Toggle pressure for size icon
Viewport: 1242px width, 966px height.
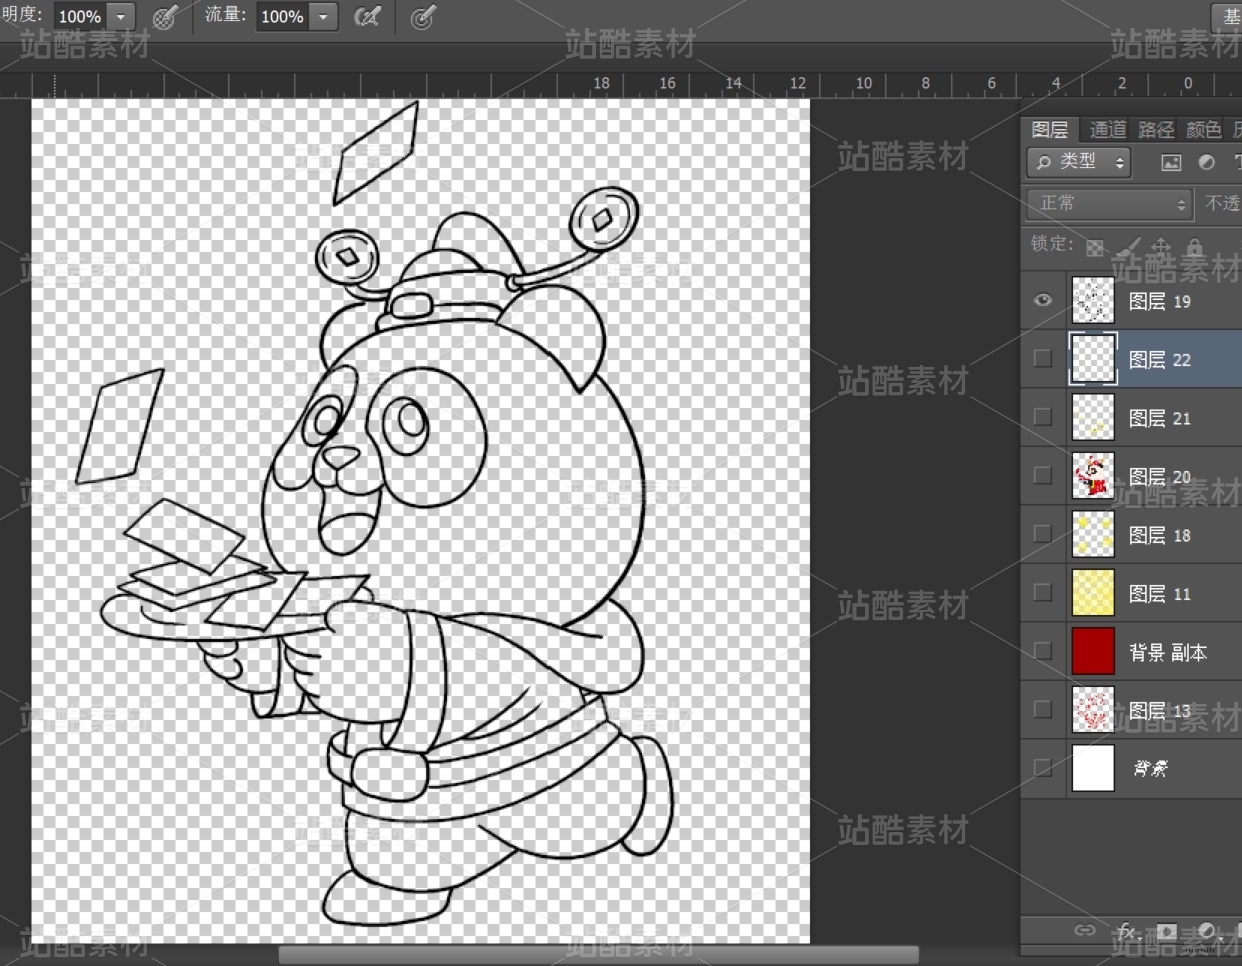pos(423,17)
